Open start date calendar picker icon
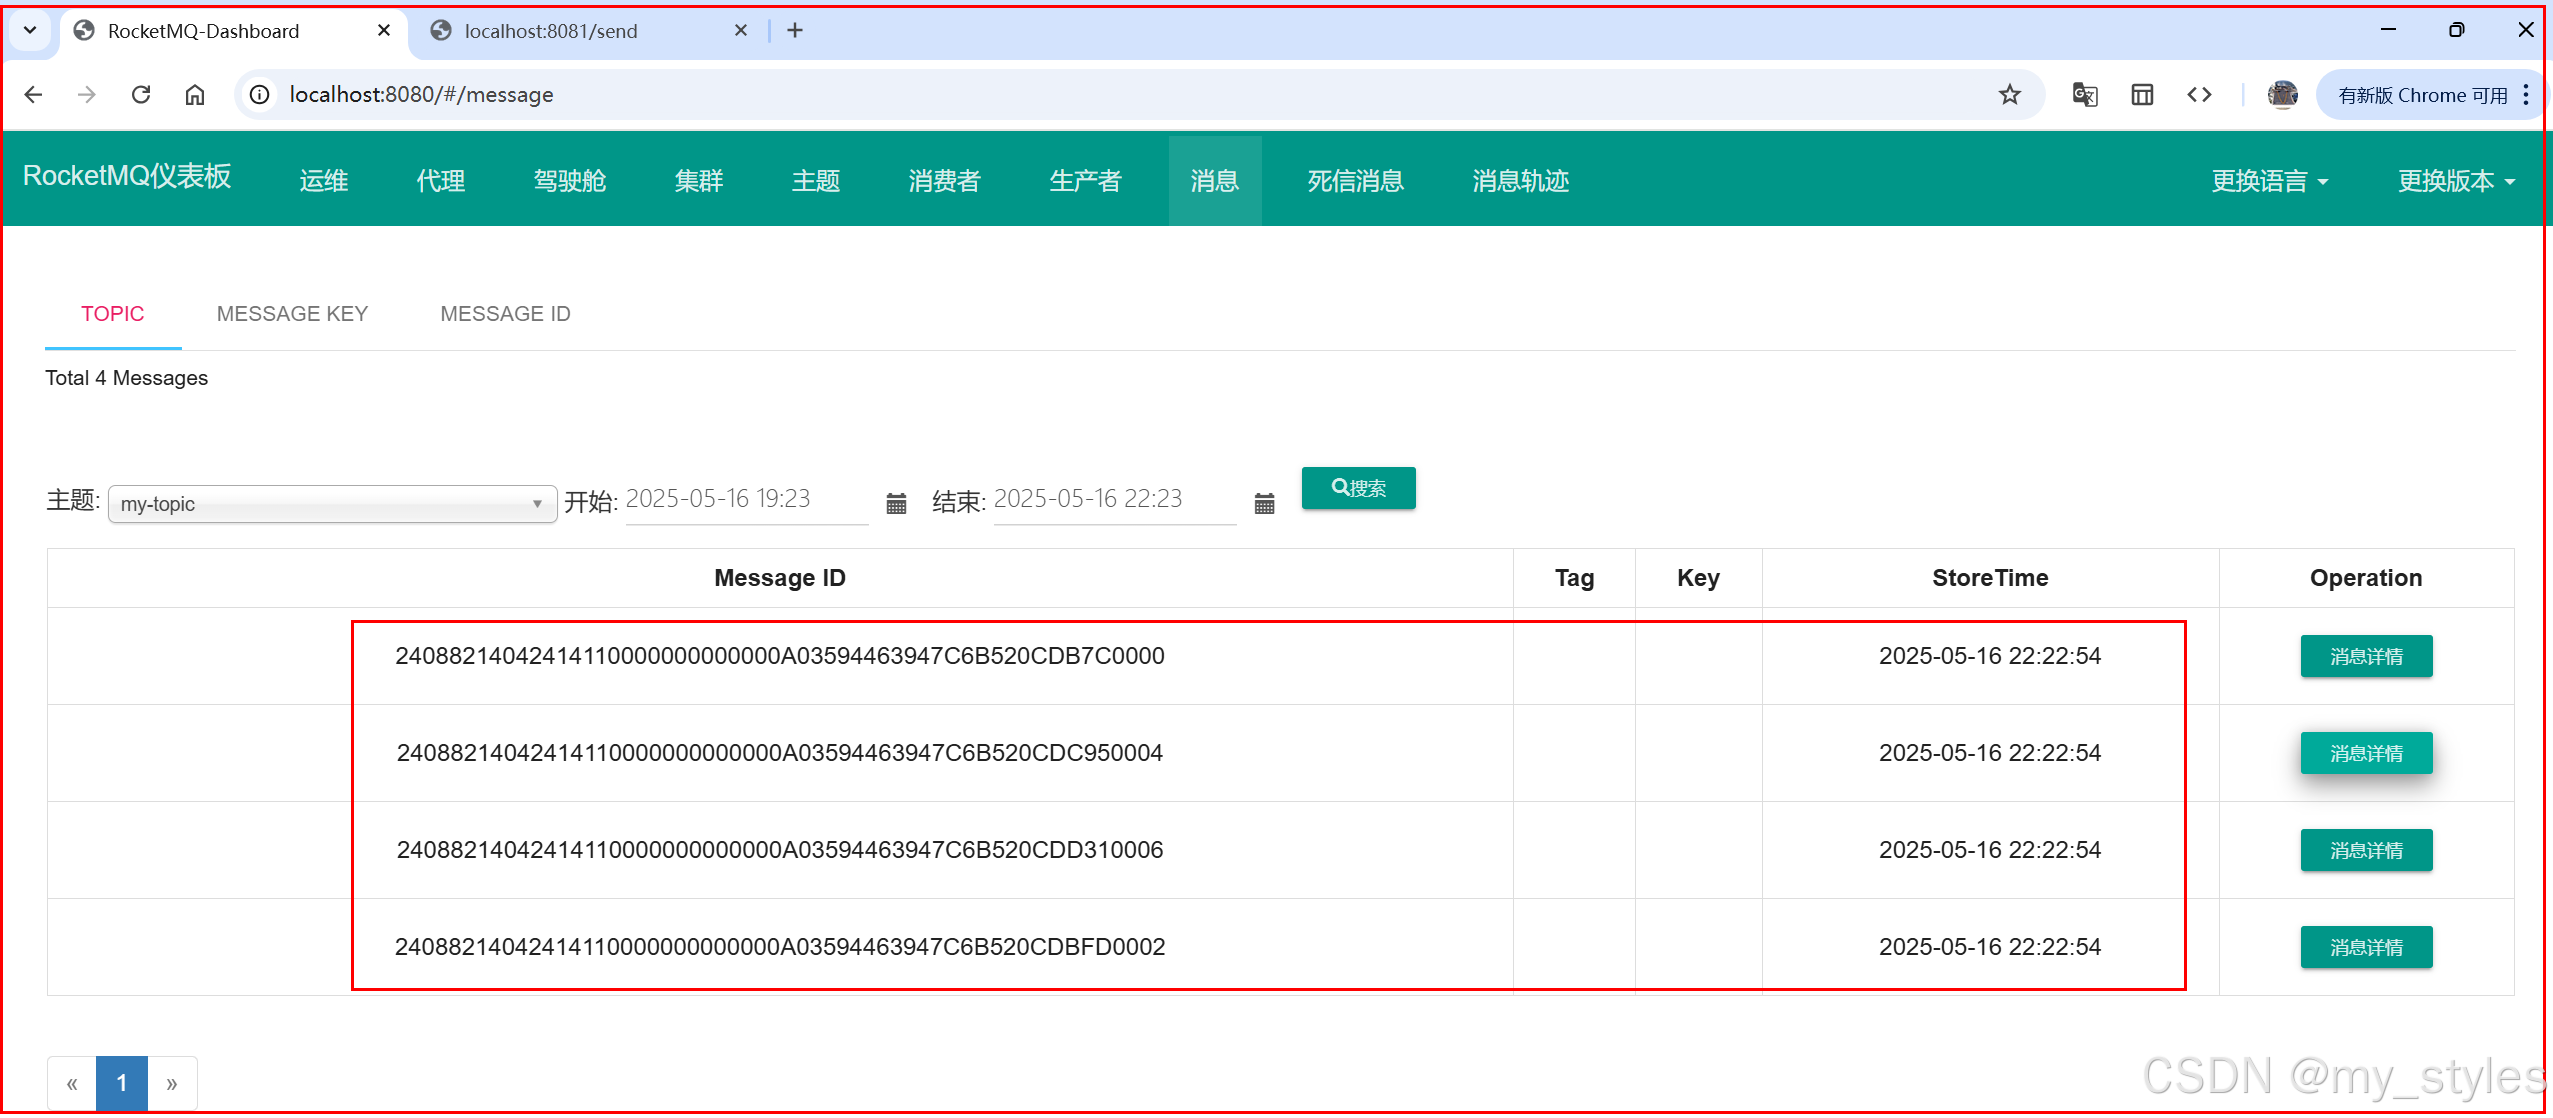The height and width of the screenshot is (1118, 2553). 896,503
